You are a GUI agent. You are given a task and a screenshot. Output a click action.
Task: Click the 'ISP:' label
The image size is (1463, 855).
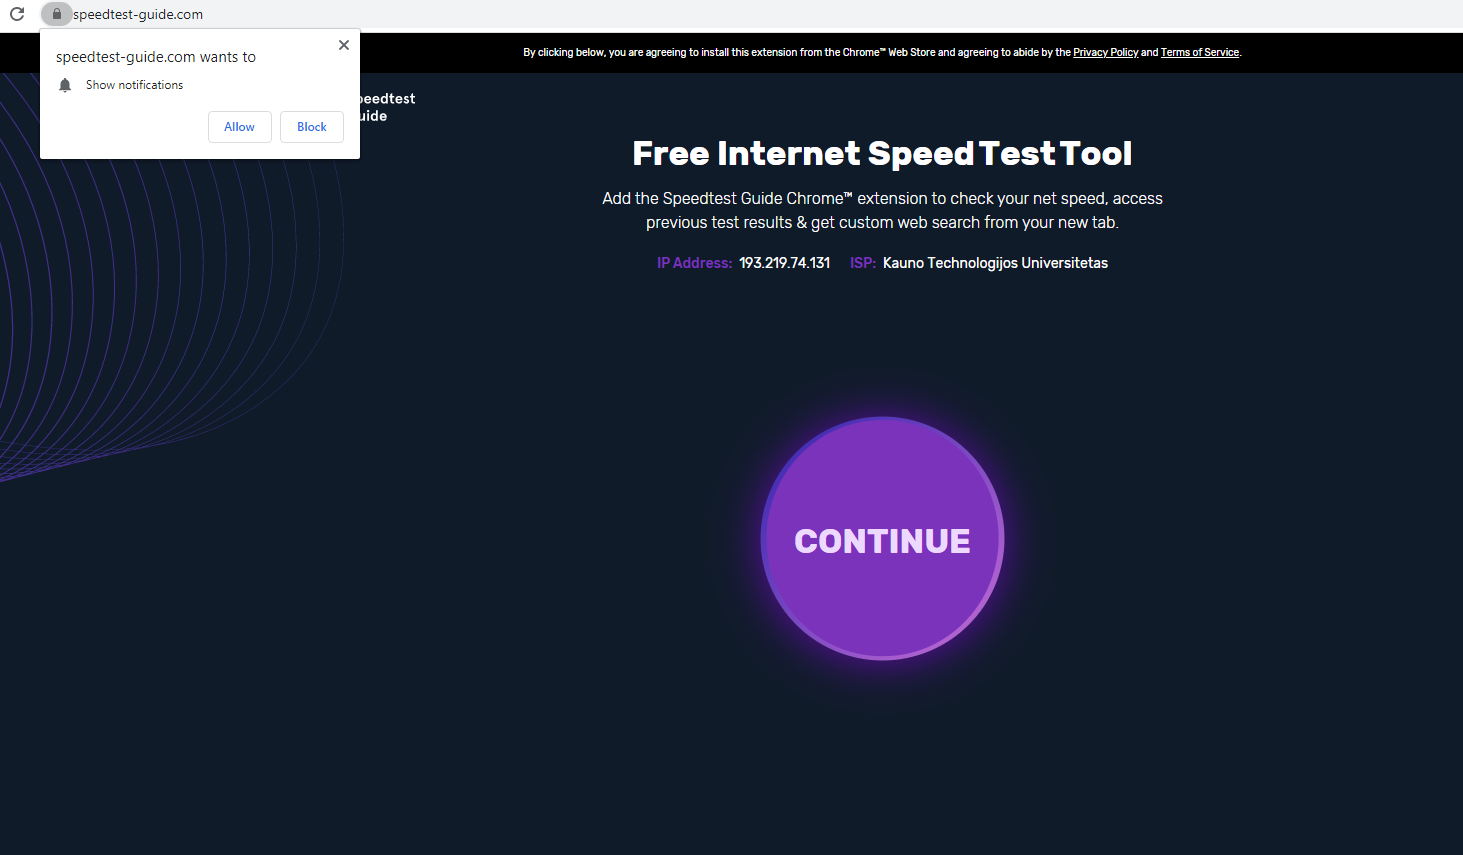point(863,263)
